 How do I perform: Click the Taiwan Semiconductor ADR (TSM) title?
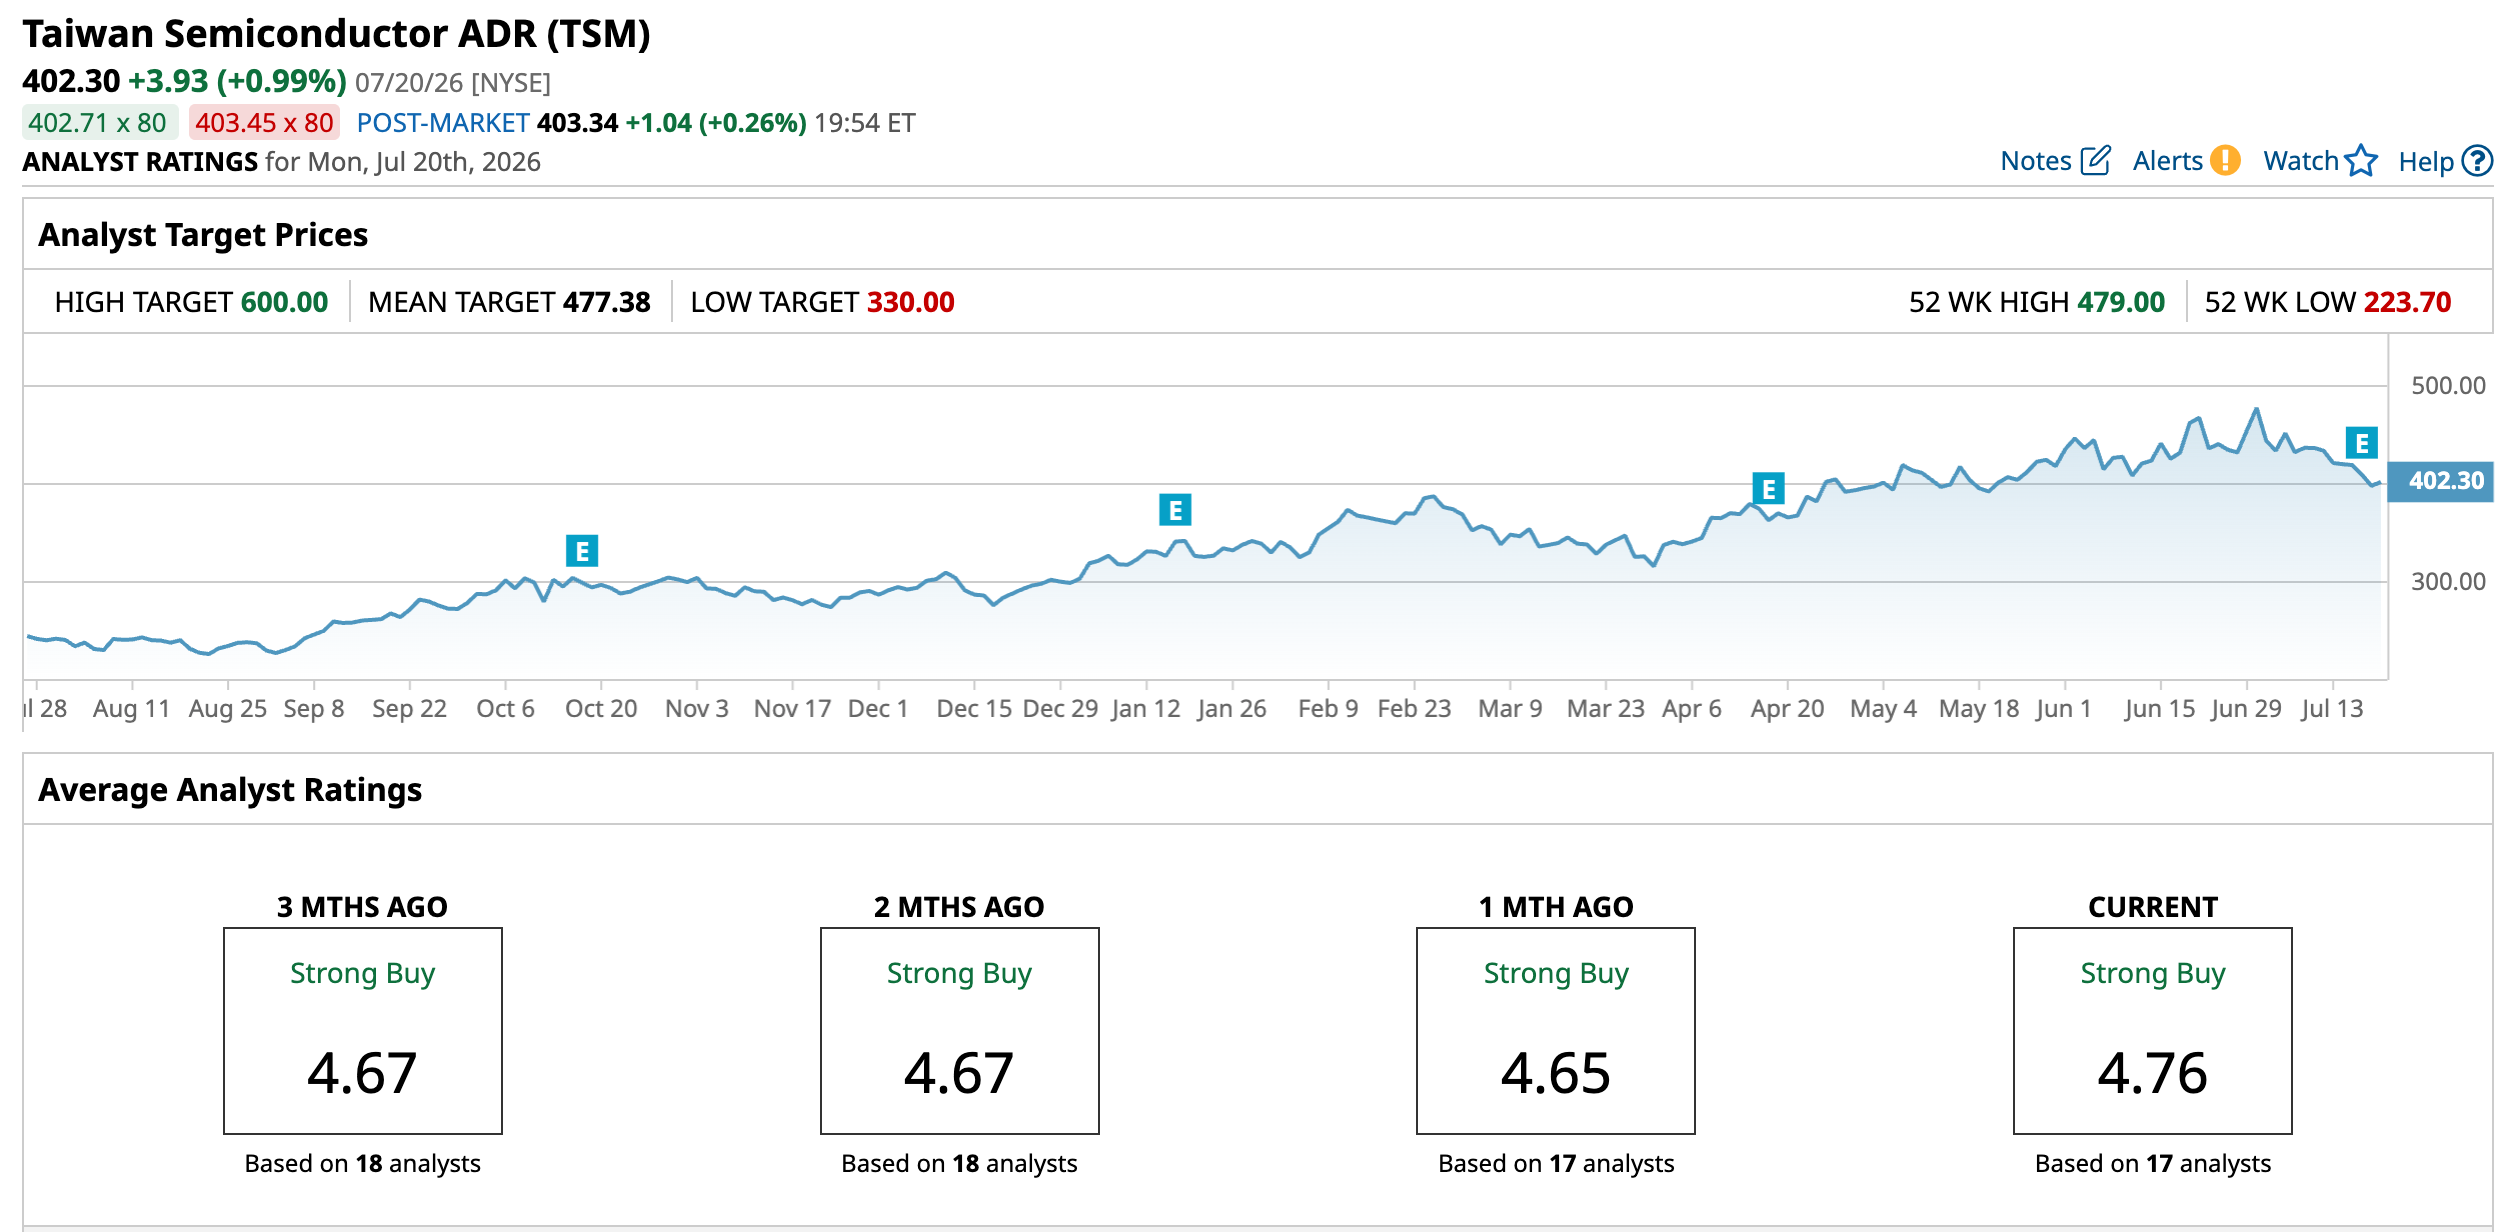336,34
